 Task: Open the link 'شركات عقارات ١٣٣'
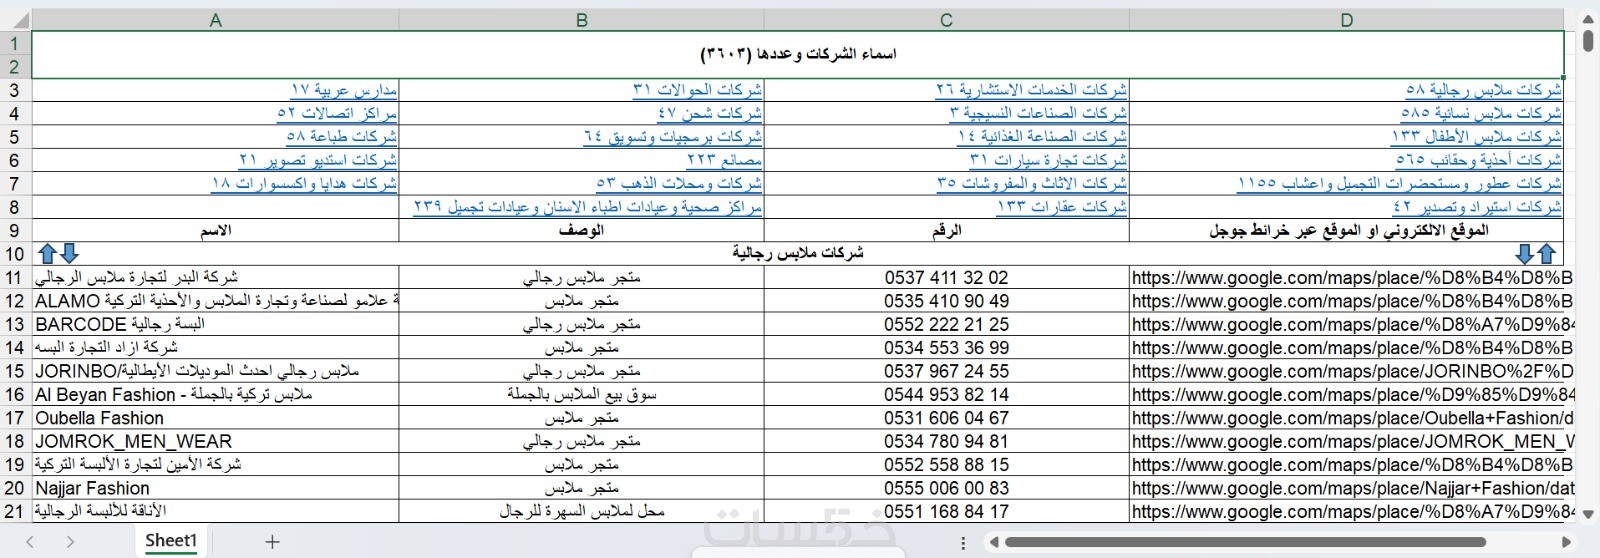point(1062,207)
